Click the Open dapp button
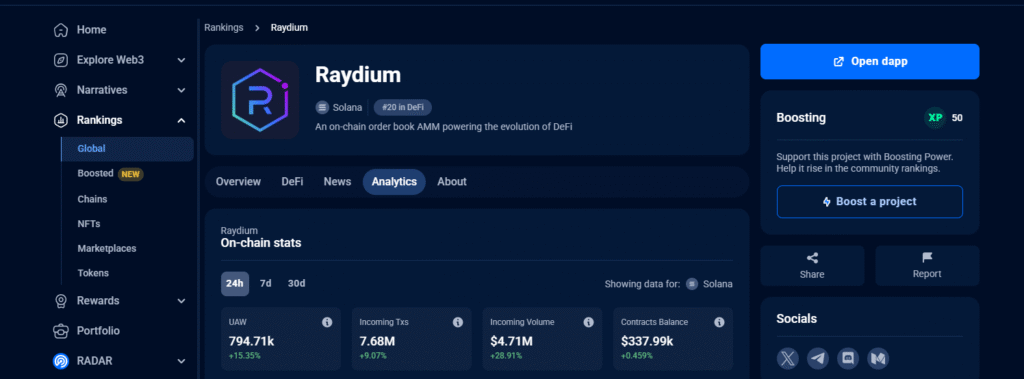Viewport: 1024px width, 379px height. click(x=870, y=61)
